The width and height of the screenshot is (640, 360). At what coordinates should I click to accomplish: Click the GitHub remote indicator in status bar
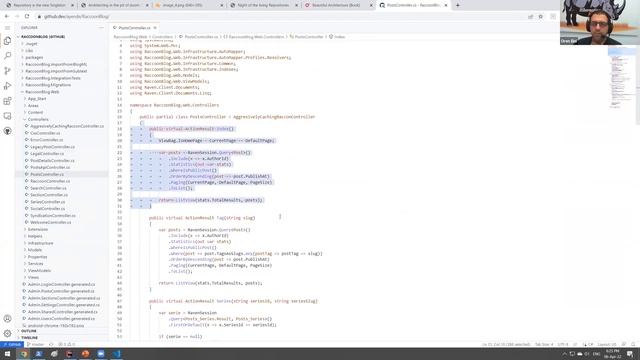pos(12,344)
